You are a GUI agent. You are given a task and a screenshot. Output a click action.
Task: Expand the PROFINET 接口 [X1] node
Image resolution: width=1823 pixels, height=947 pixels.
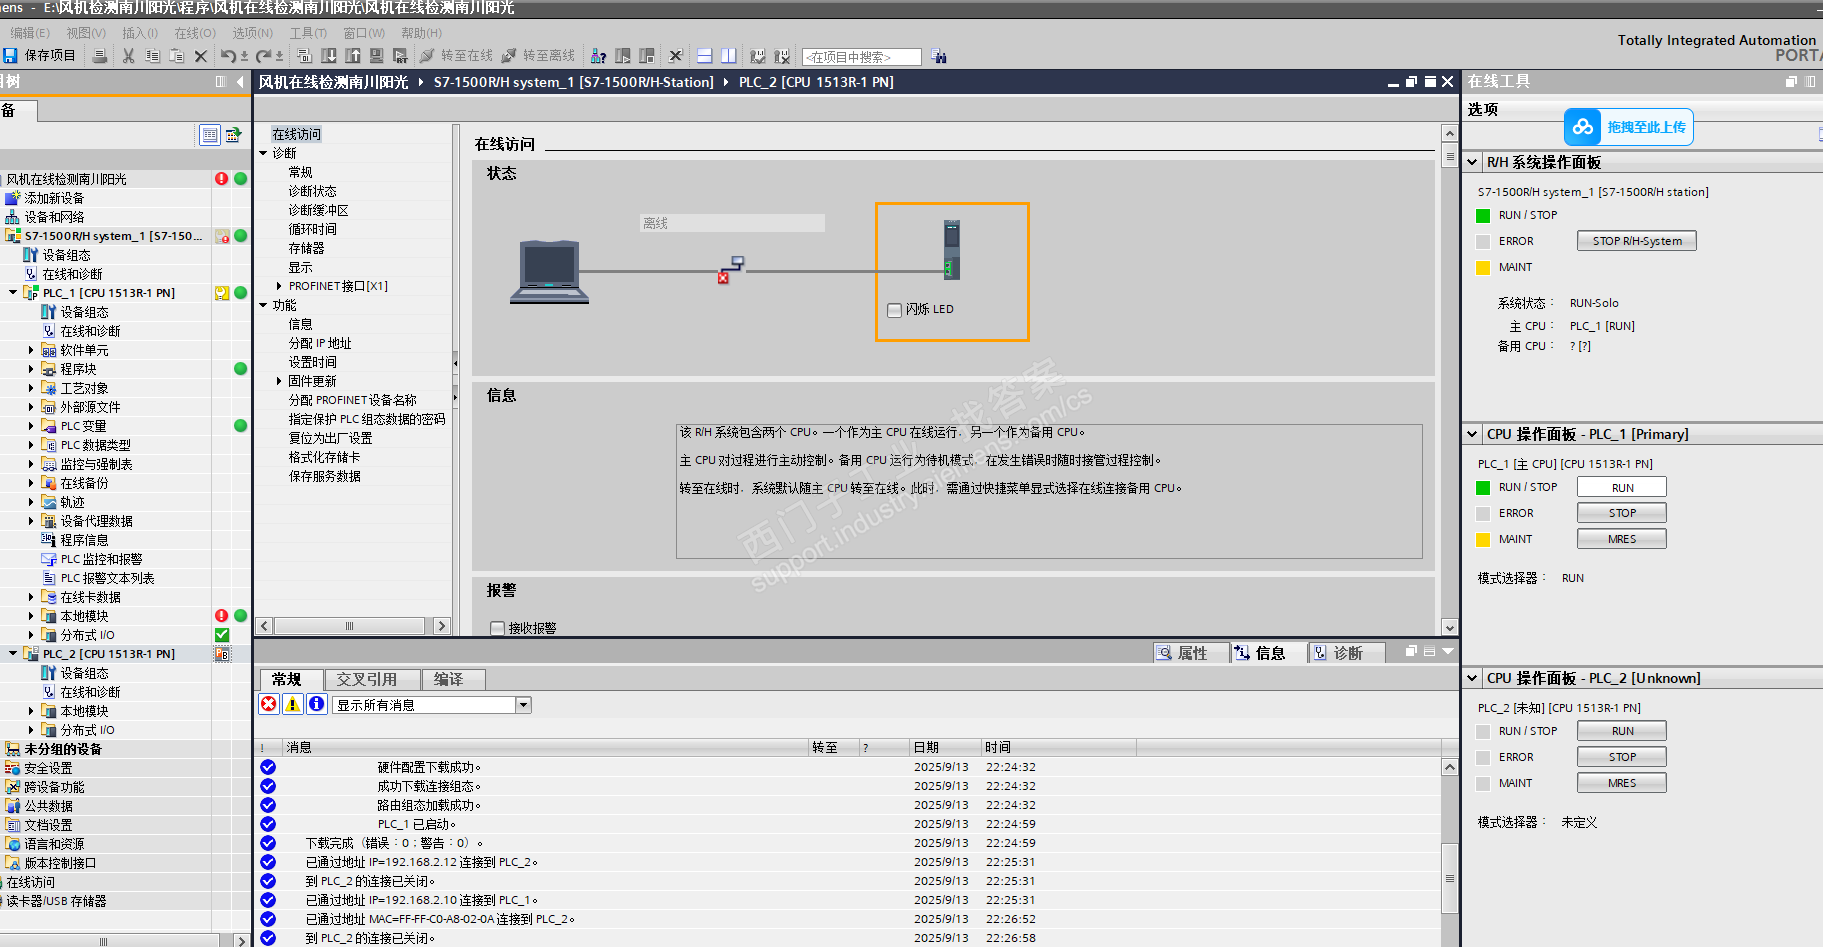[x=279, y=286]
